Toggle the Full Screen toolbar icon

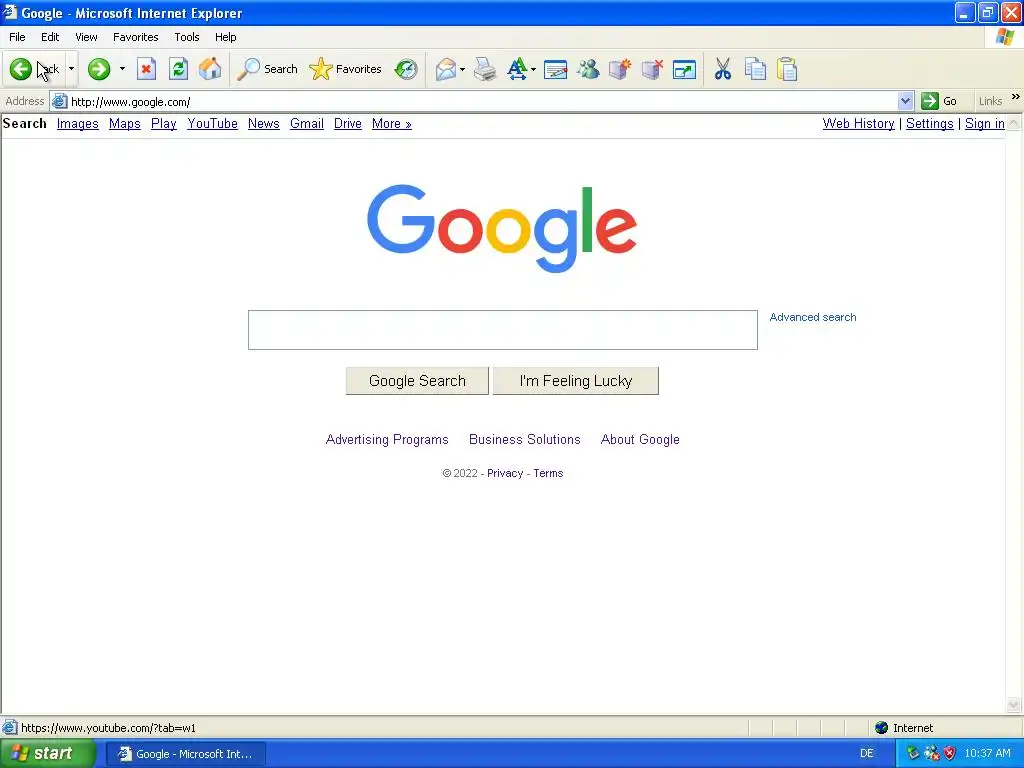[684, 69]
